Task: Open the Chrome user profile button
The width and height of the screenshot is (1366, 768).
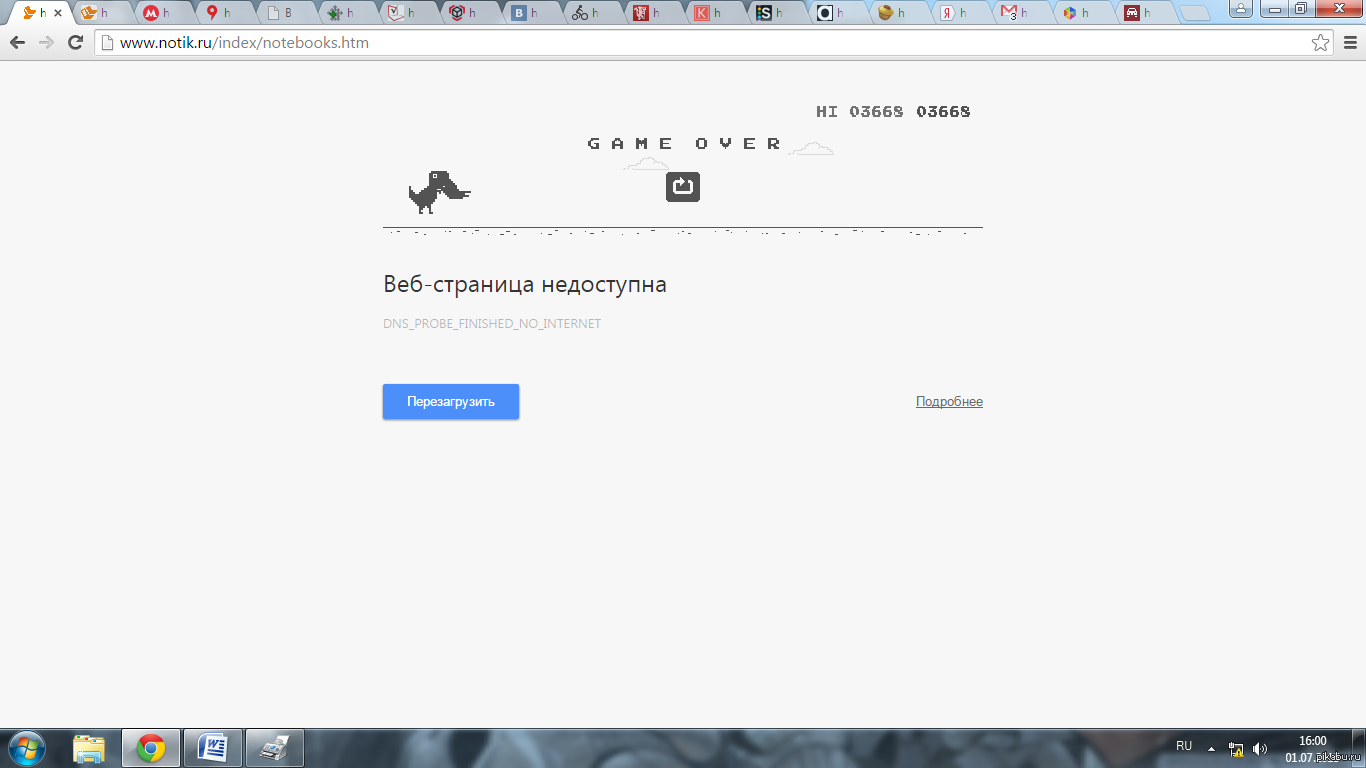Action: 1241,9
